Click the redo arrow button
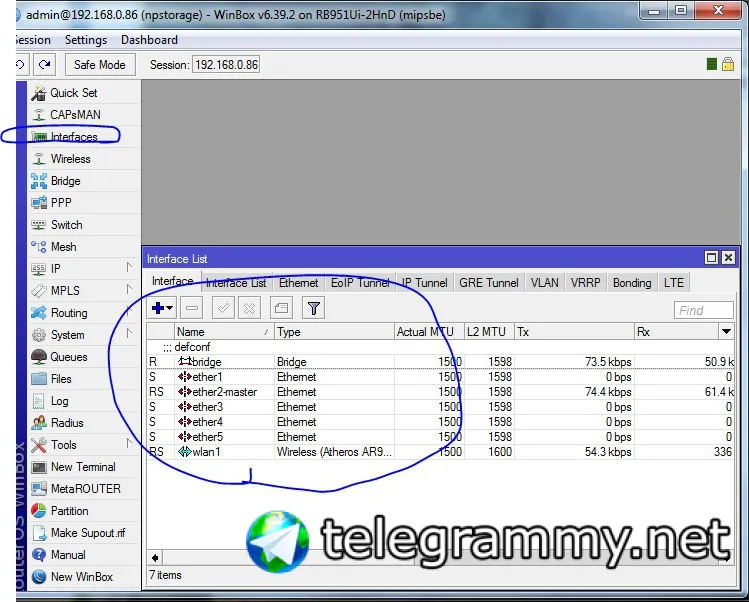Screen dimensions: 749x602 point(45,64)
